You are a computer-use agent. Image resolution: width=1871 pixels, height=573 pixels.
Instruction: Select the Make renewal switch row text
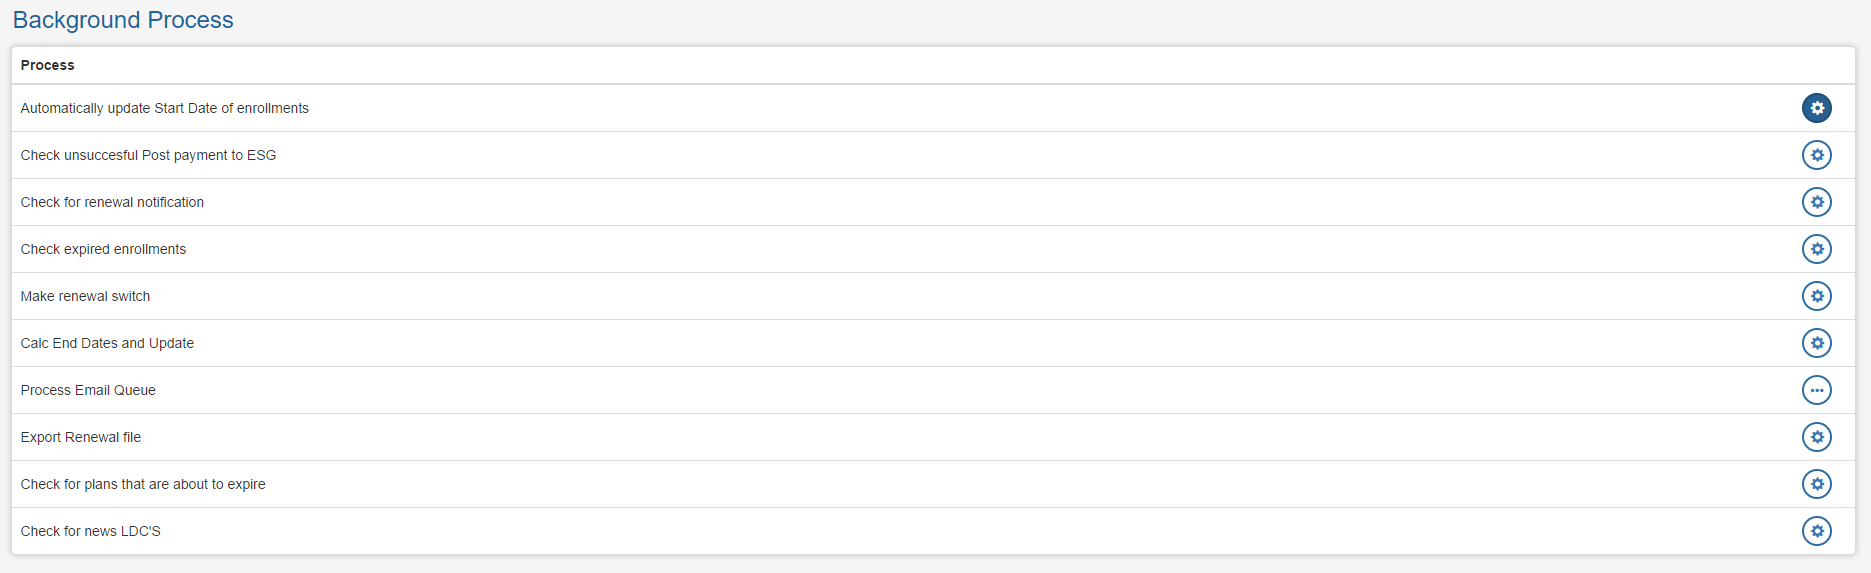click(x=86, y=296)
